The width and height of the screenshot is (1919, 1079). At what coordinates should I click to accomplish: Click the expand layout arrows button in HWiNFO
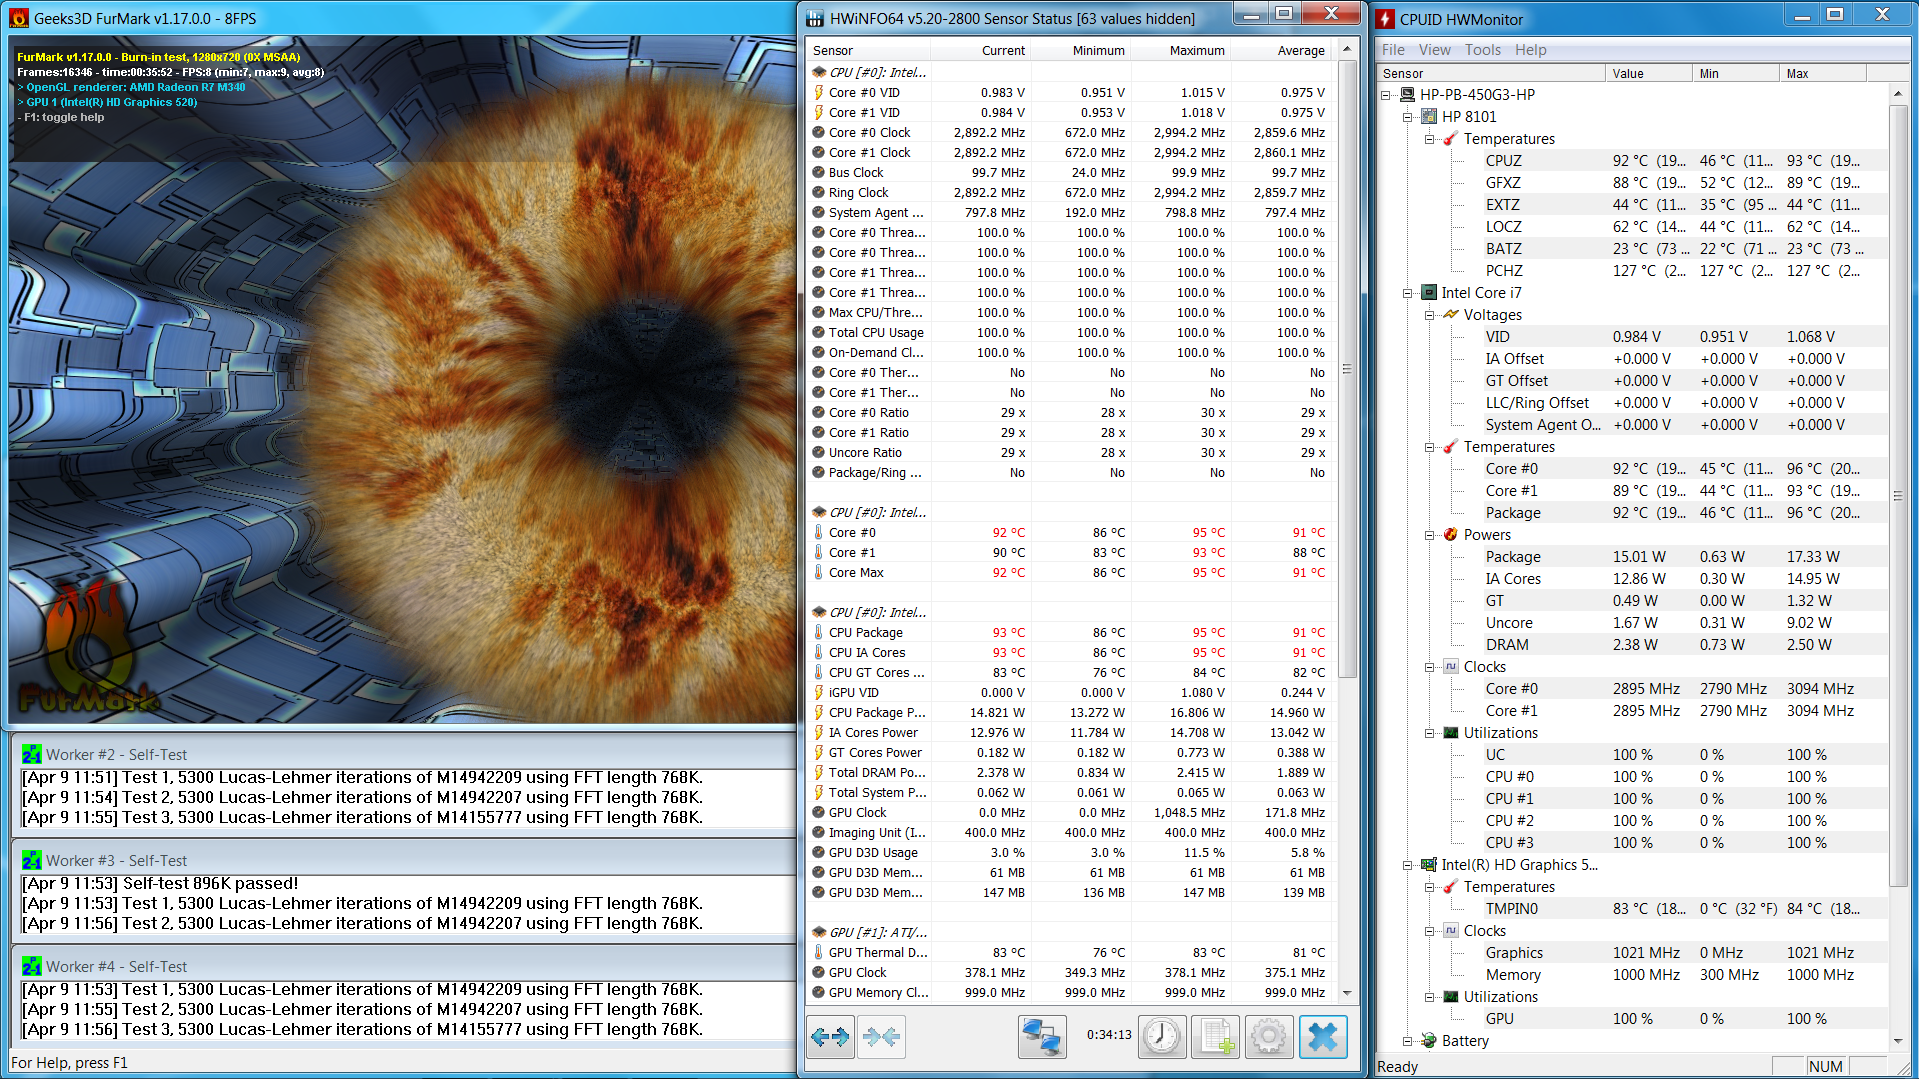tap(830, 1037)
